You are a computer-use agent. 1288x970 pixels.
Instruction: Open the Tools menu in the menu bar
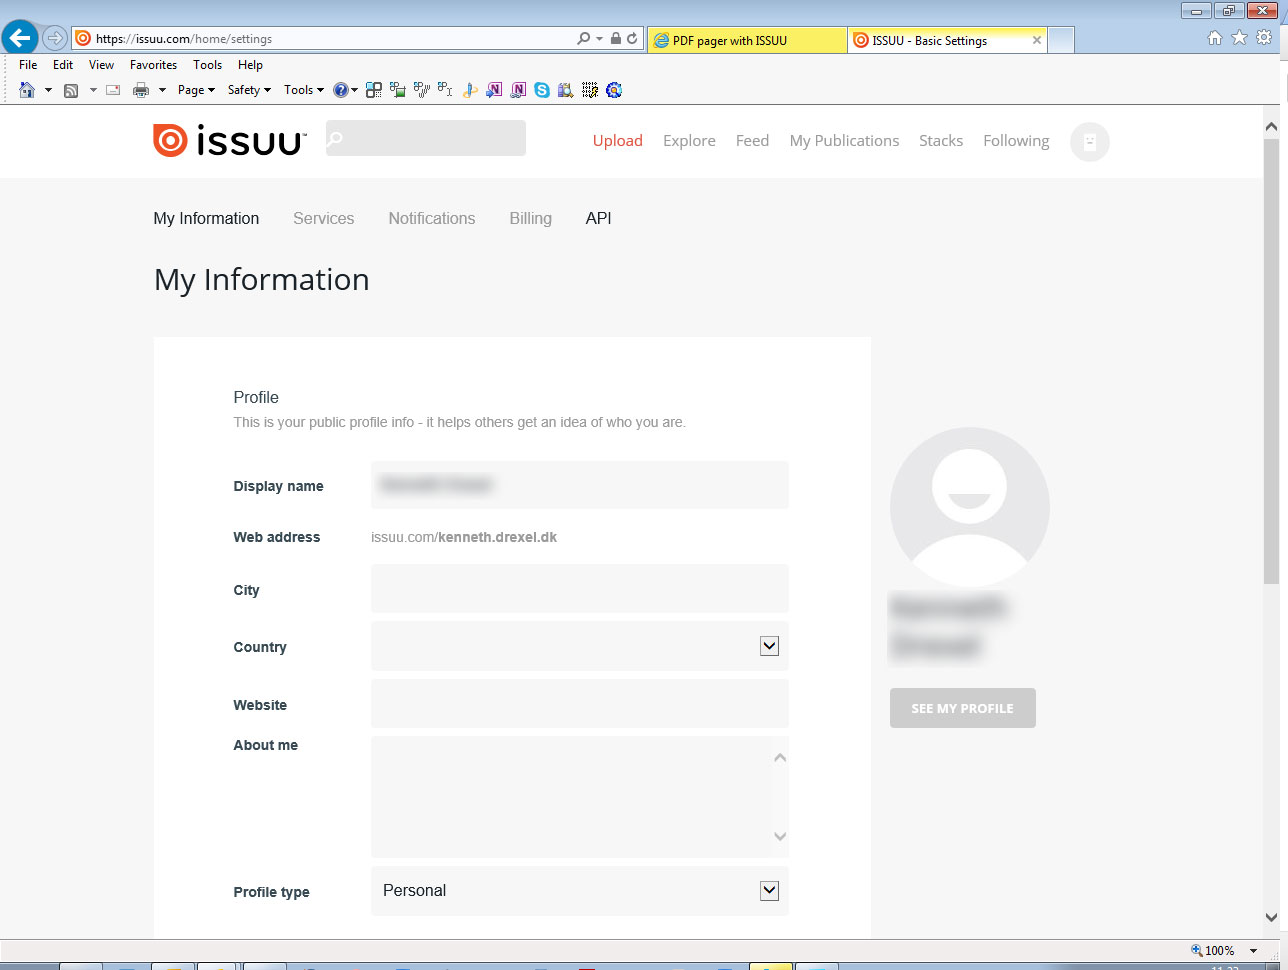click(x=207, y=65)
